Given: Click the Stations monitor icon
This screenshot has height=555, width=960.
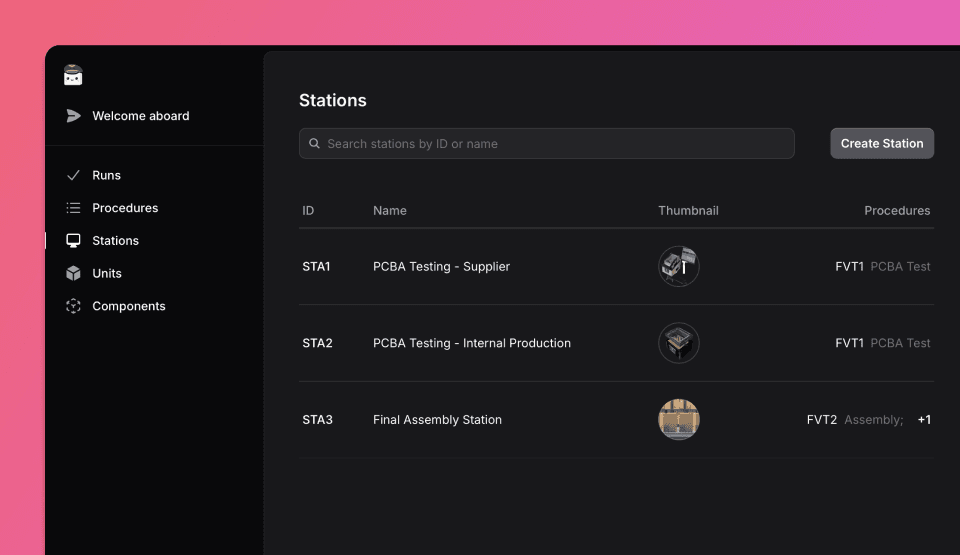Looking at the screenshot, I should pos(73,241).
